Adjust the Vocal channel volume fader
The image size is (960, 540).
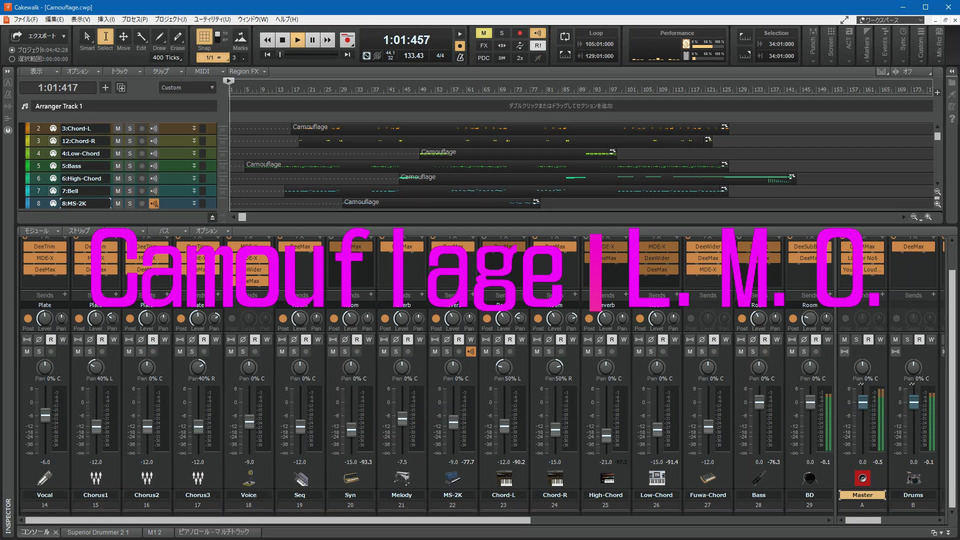pyautogui.click(x=45, y=415)
